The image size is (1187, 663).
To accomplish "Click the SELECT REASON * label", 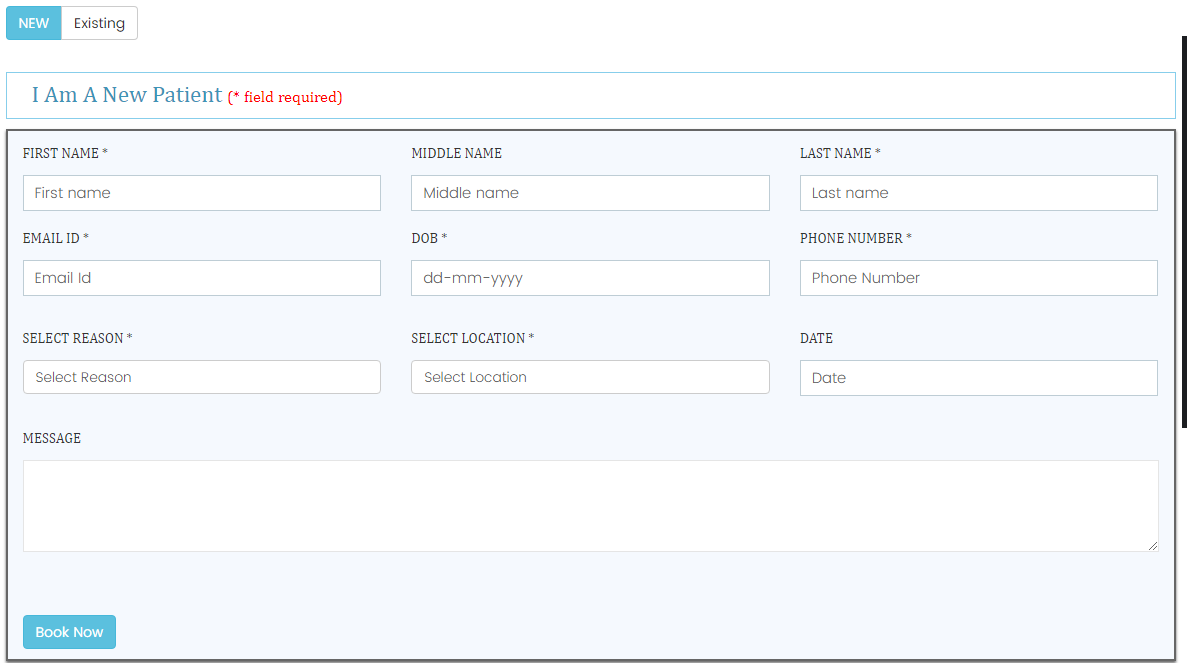I will pyautogui.click(x=77, y=338).
